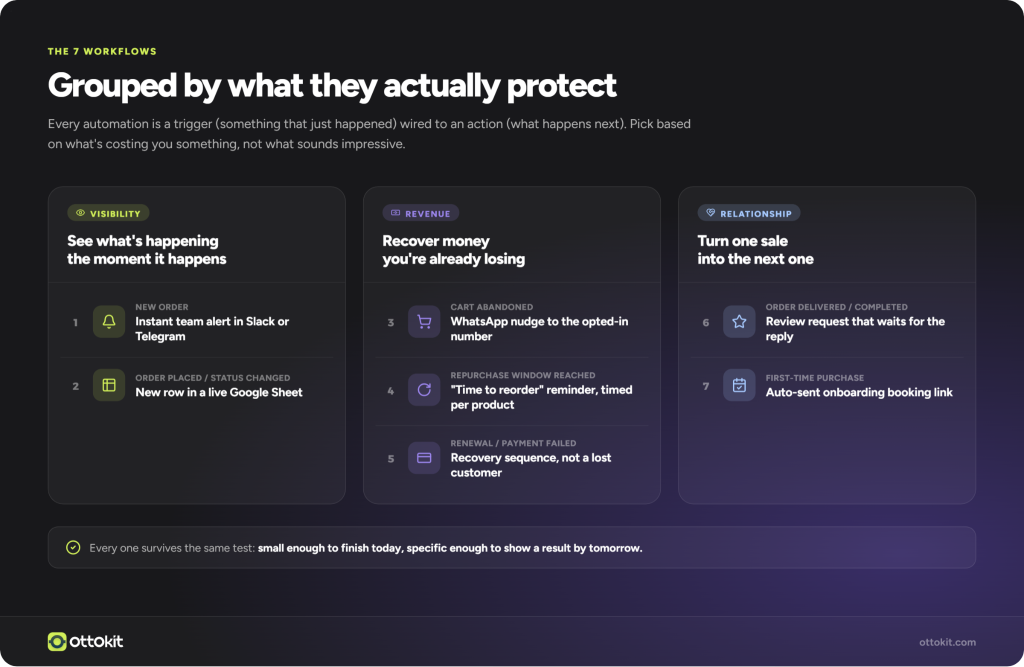Screen dimensions: 1024x667
Task: Open the ottokit.com link
Action: coord(947,642)
